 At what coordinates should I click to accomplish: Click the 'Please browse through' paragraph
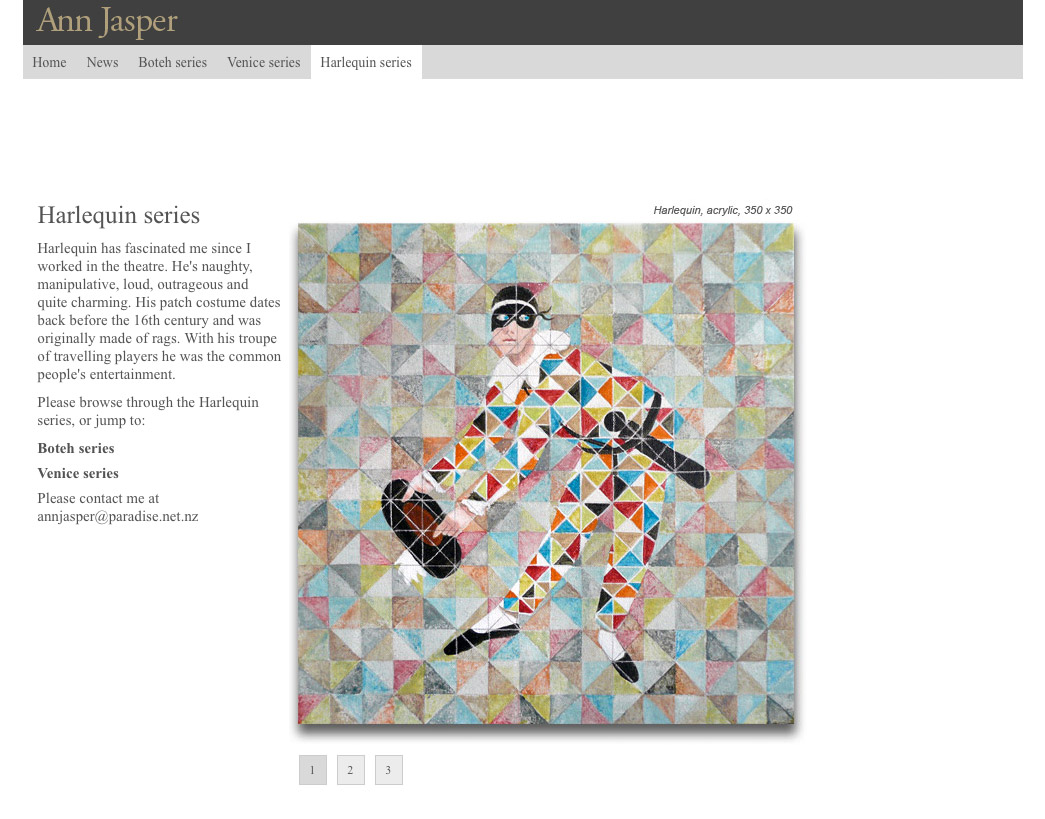pos(148,411)
